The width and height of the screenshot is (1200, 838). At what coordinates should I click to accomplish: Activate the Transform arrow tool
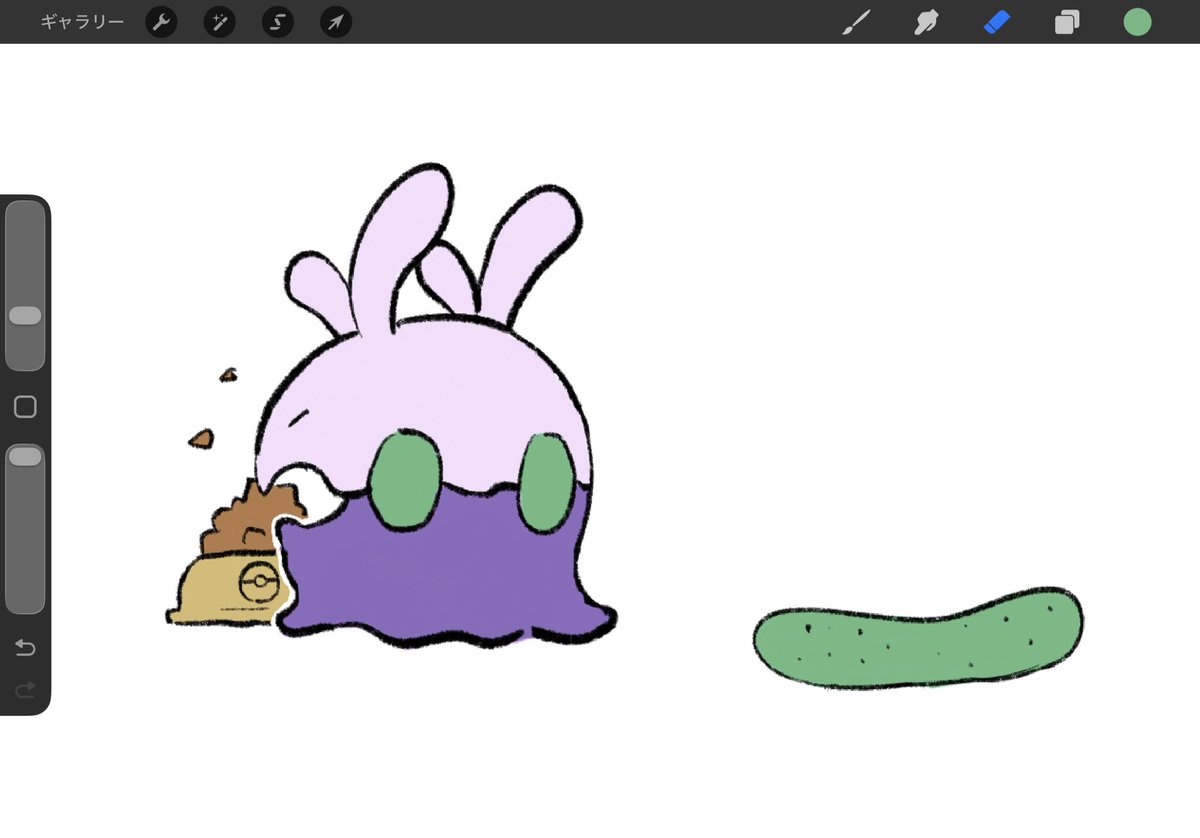click(336, 22)
